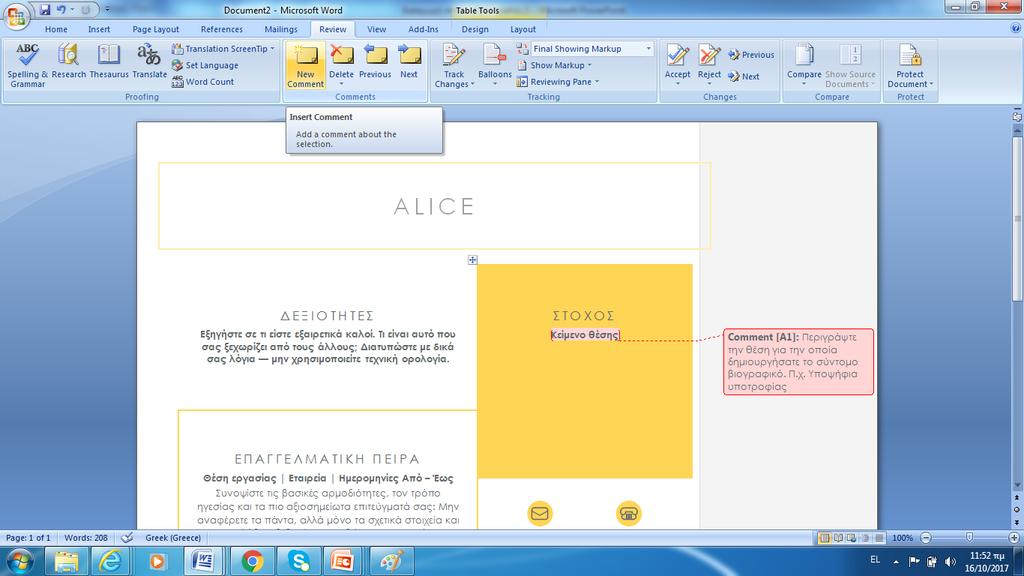
Task: Open Windows Start menu
Action: [x=19, y=561]
